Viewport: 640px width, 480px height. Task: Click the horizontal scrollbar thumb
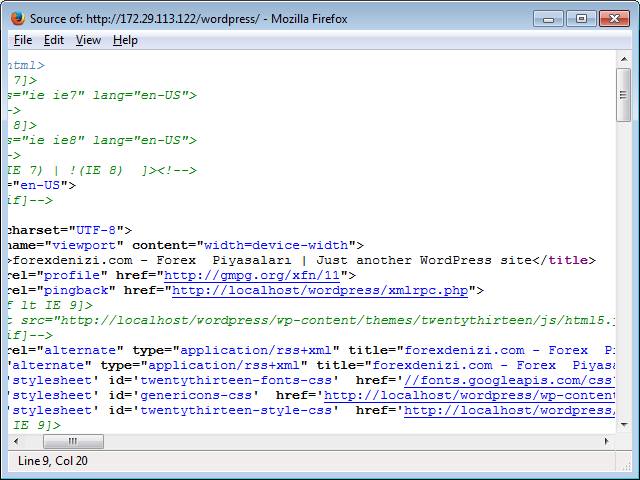coord(73,441)
